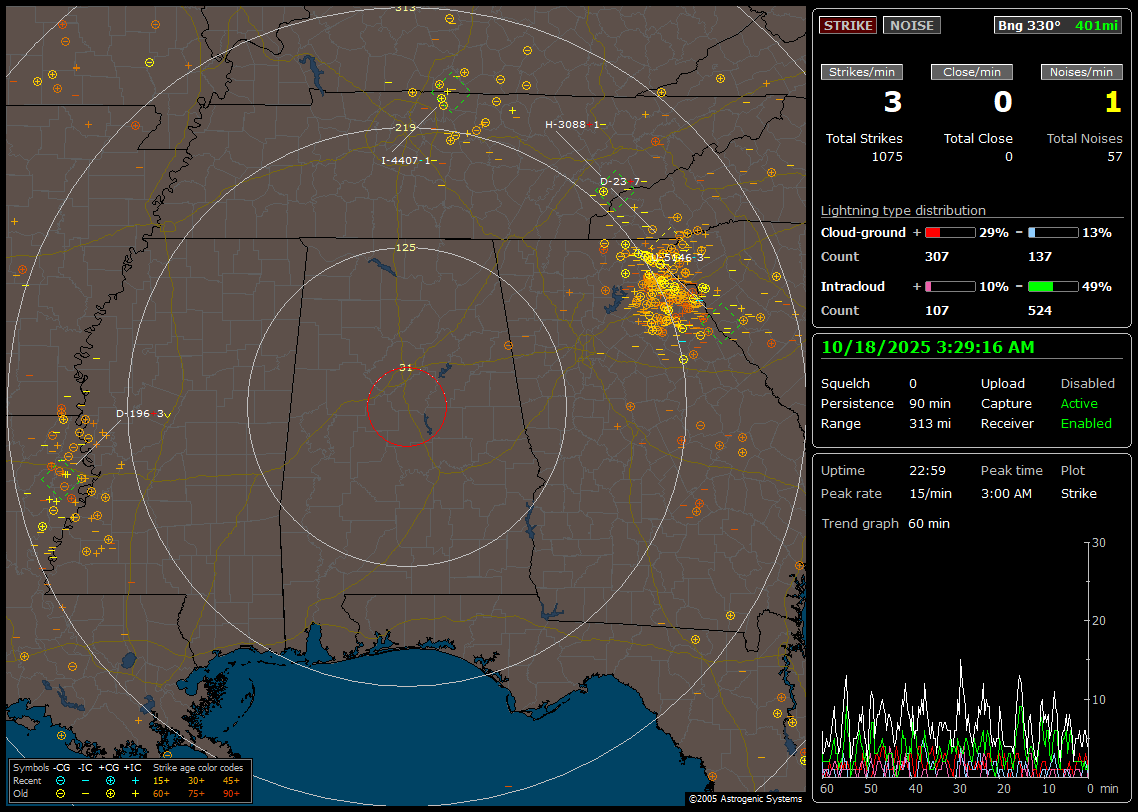Click the Upload Disabled status
The image size is (1138, 812).
(x=1087, y=384)
